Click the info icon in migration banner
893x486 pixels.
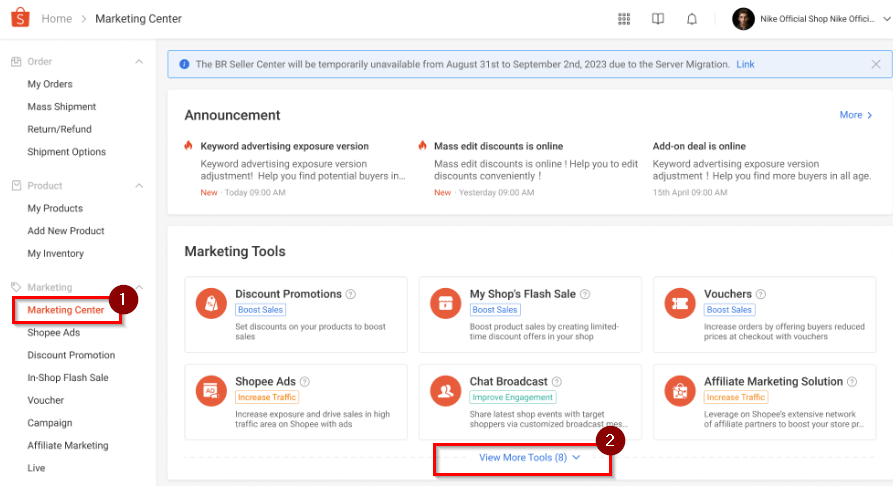[x=185, y=64]
